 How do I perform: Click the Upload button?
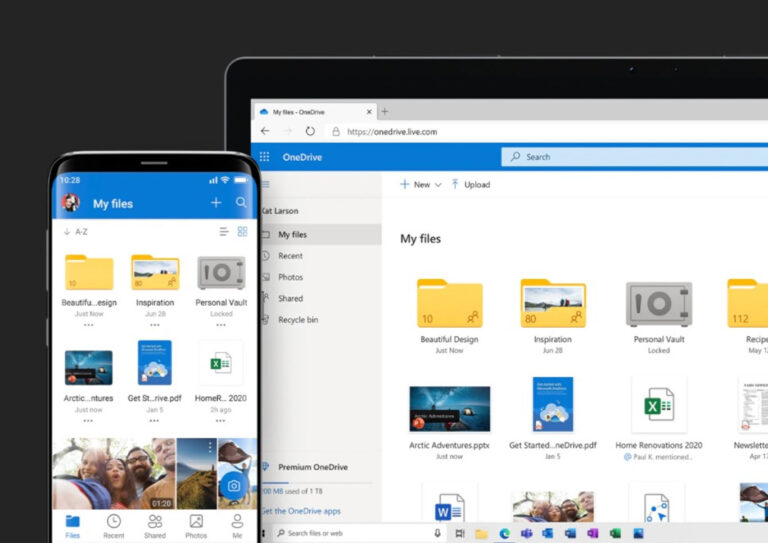click(471, 185)
